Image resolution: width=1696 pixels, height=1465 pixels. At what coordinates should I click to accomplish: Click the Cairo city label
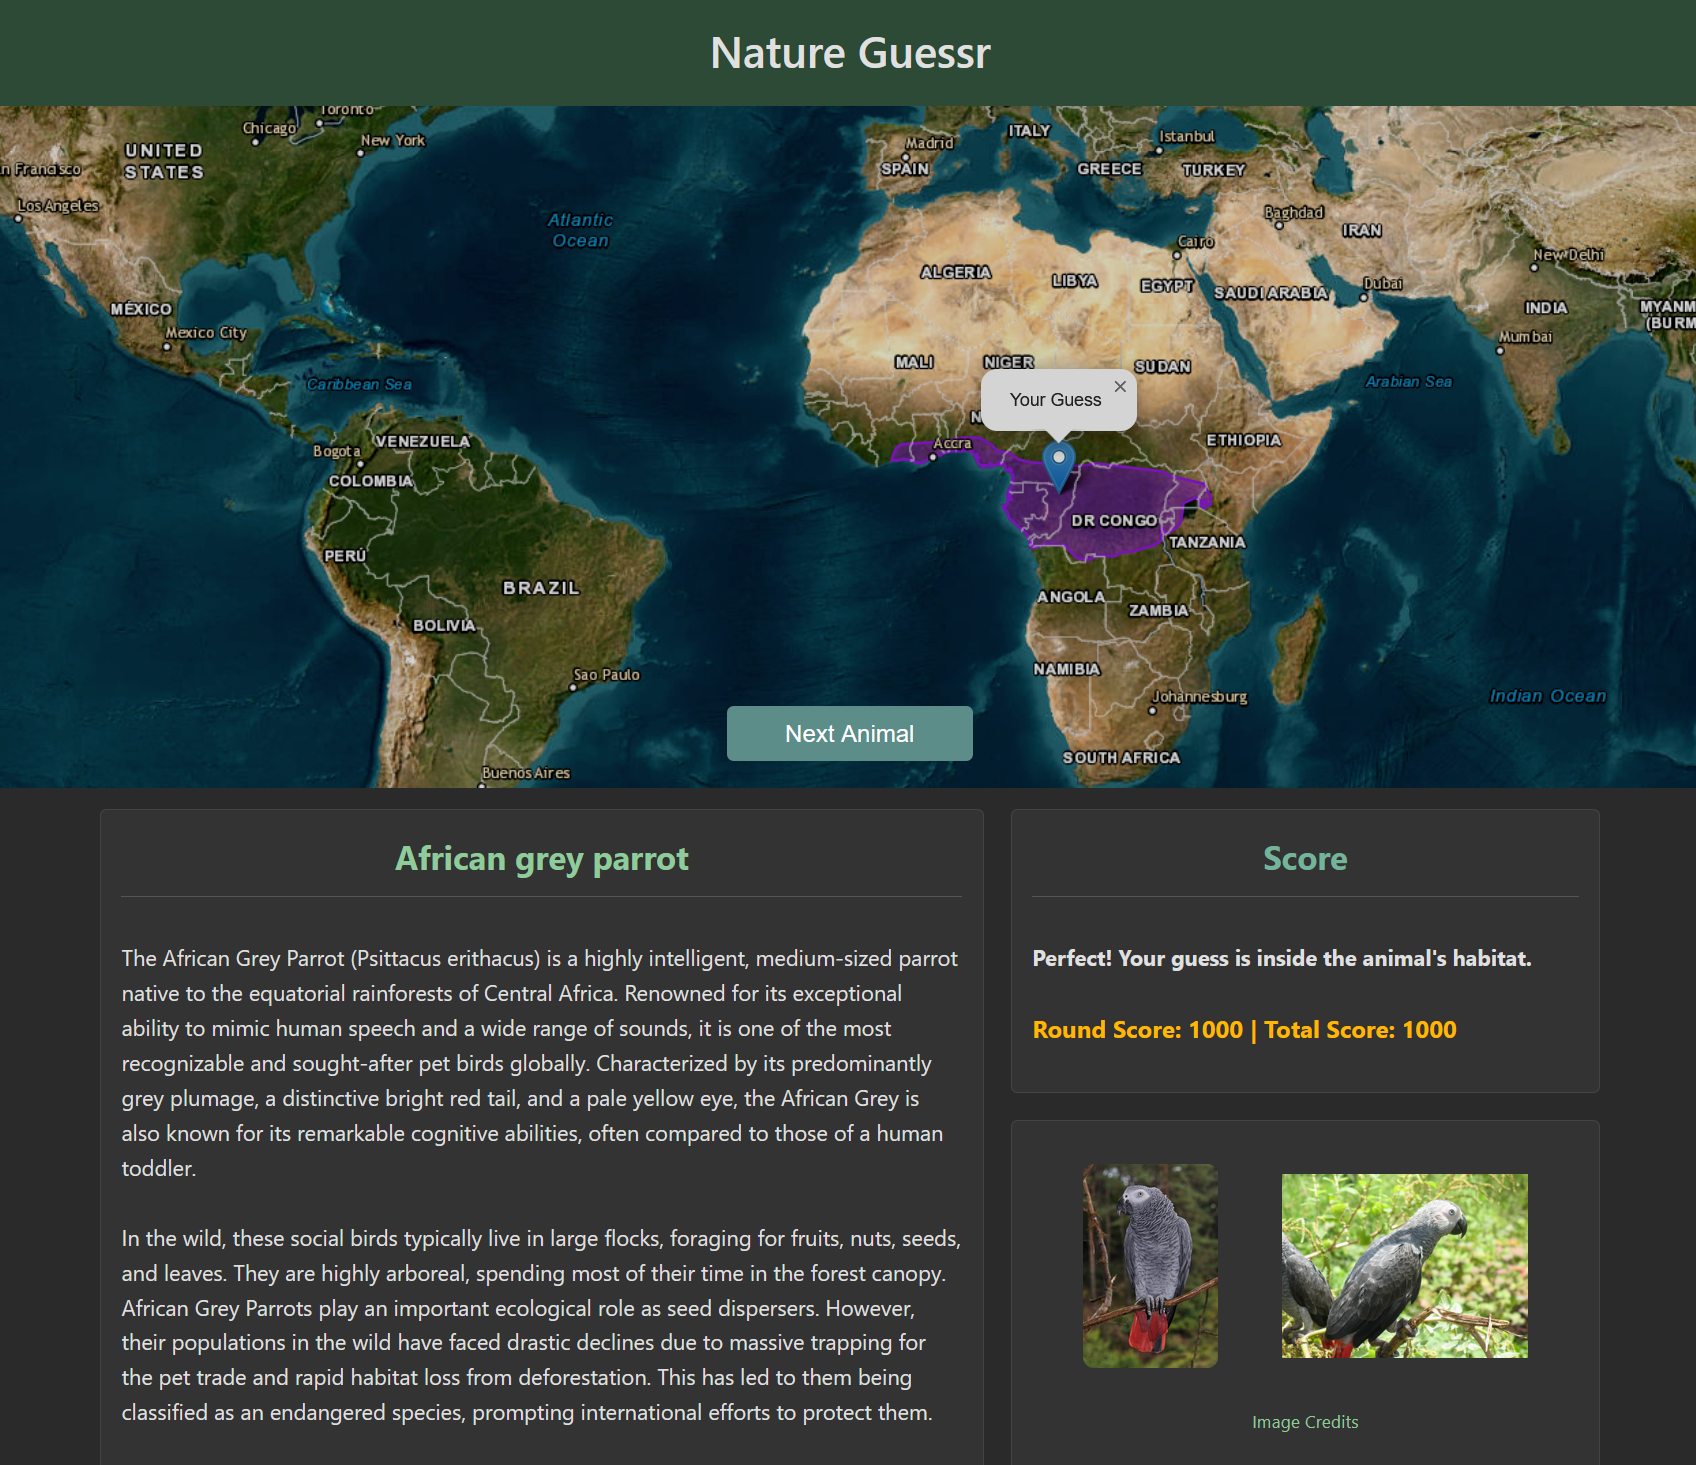click(x=1196, y=242)
